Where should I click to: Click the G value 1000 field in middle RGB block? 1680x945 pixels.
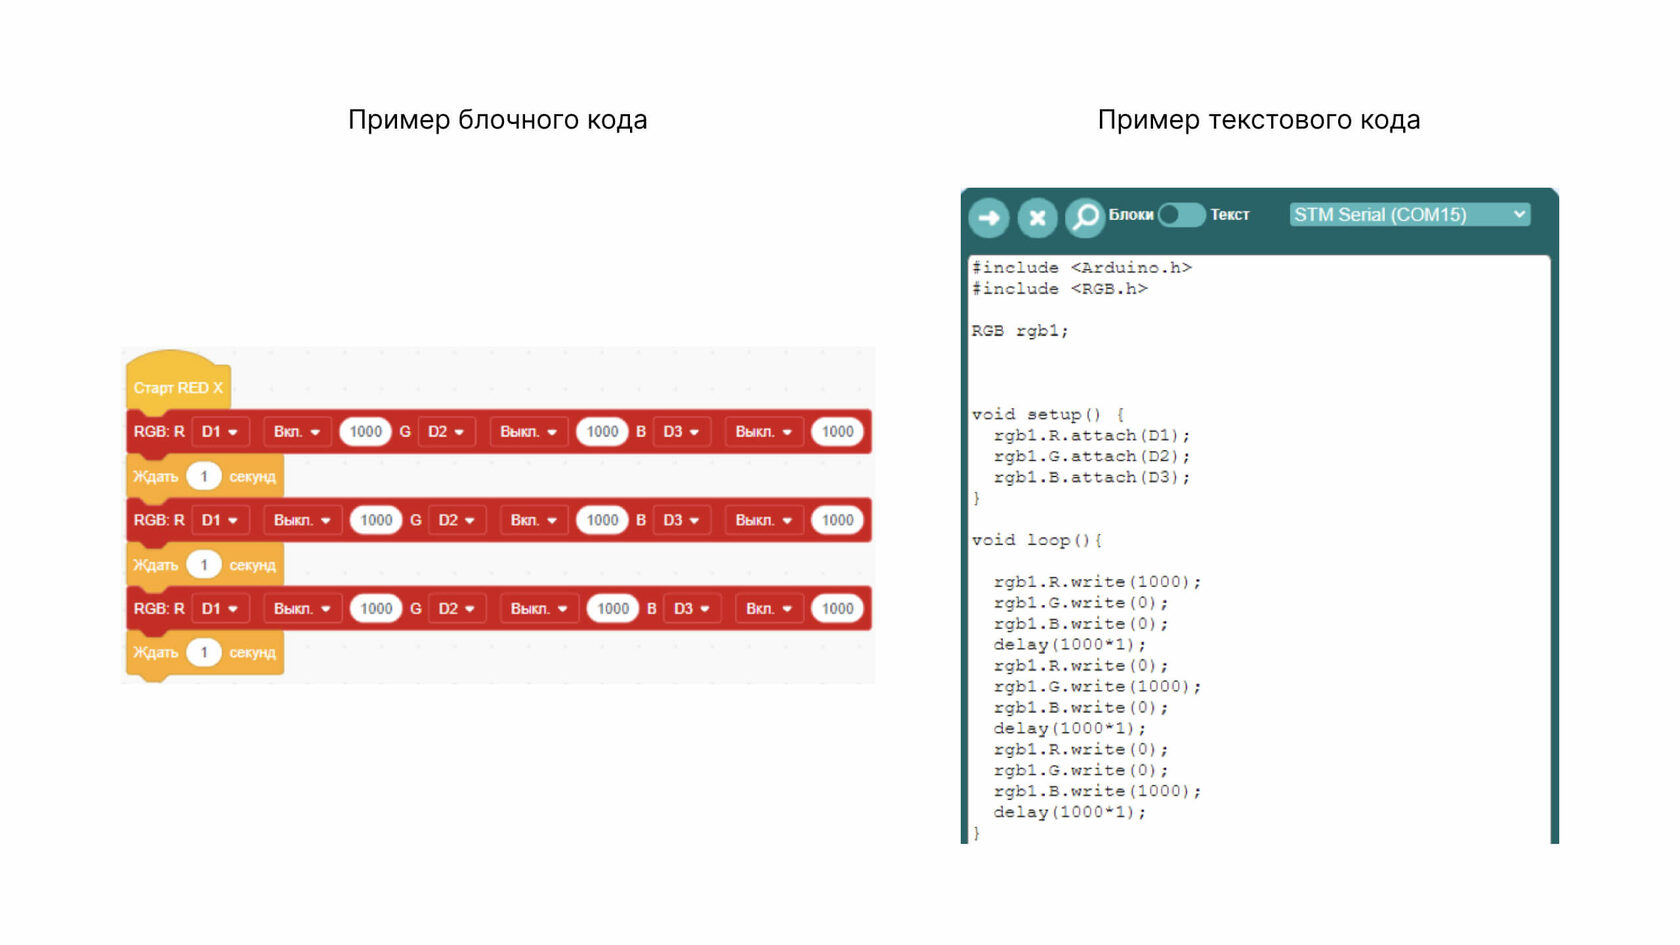(603, 520)
